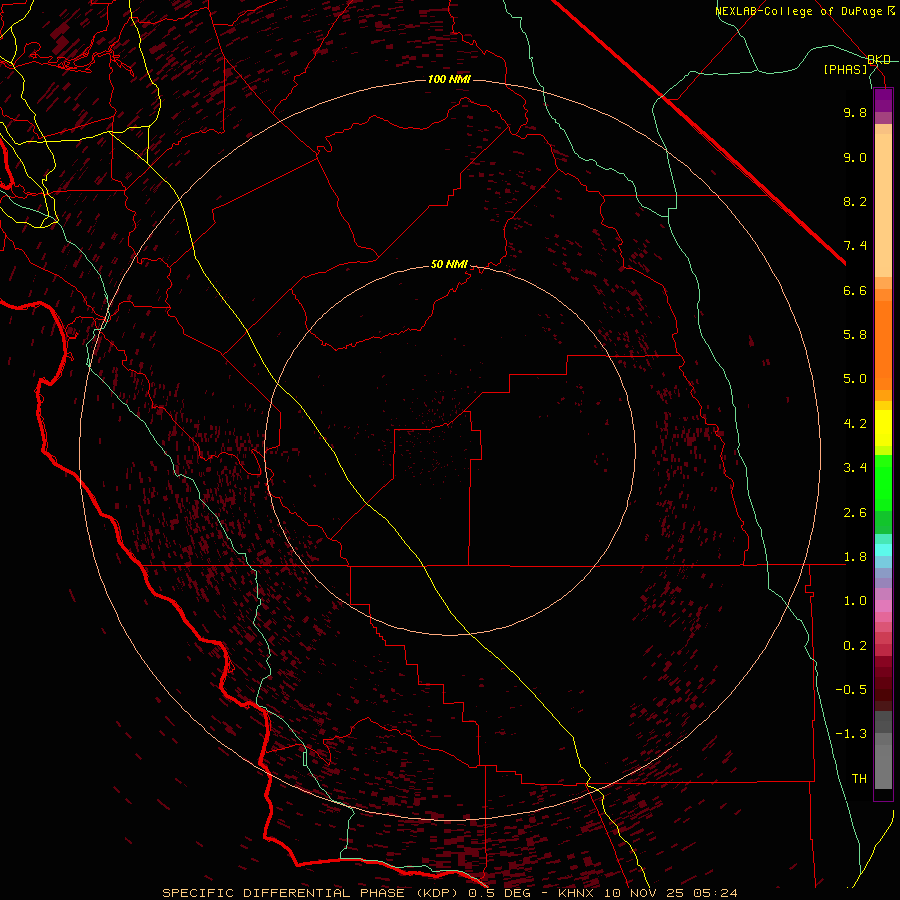The image size is (900, 900).
Task: Pick the pink band near 1.0
Action: point(883,606)
